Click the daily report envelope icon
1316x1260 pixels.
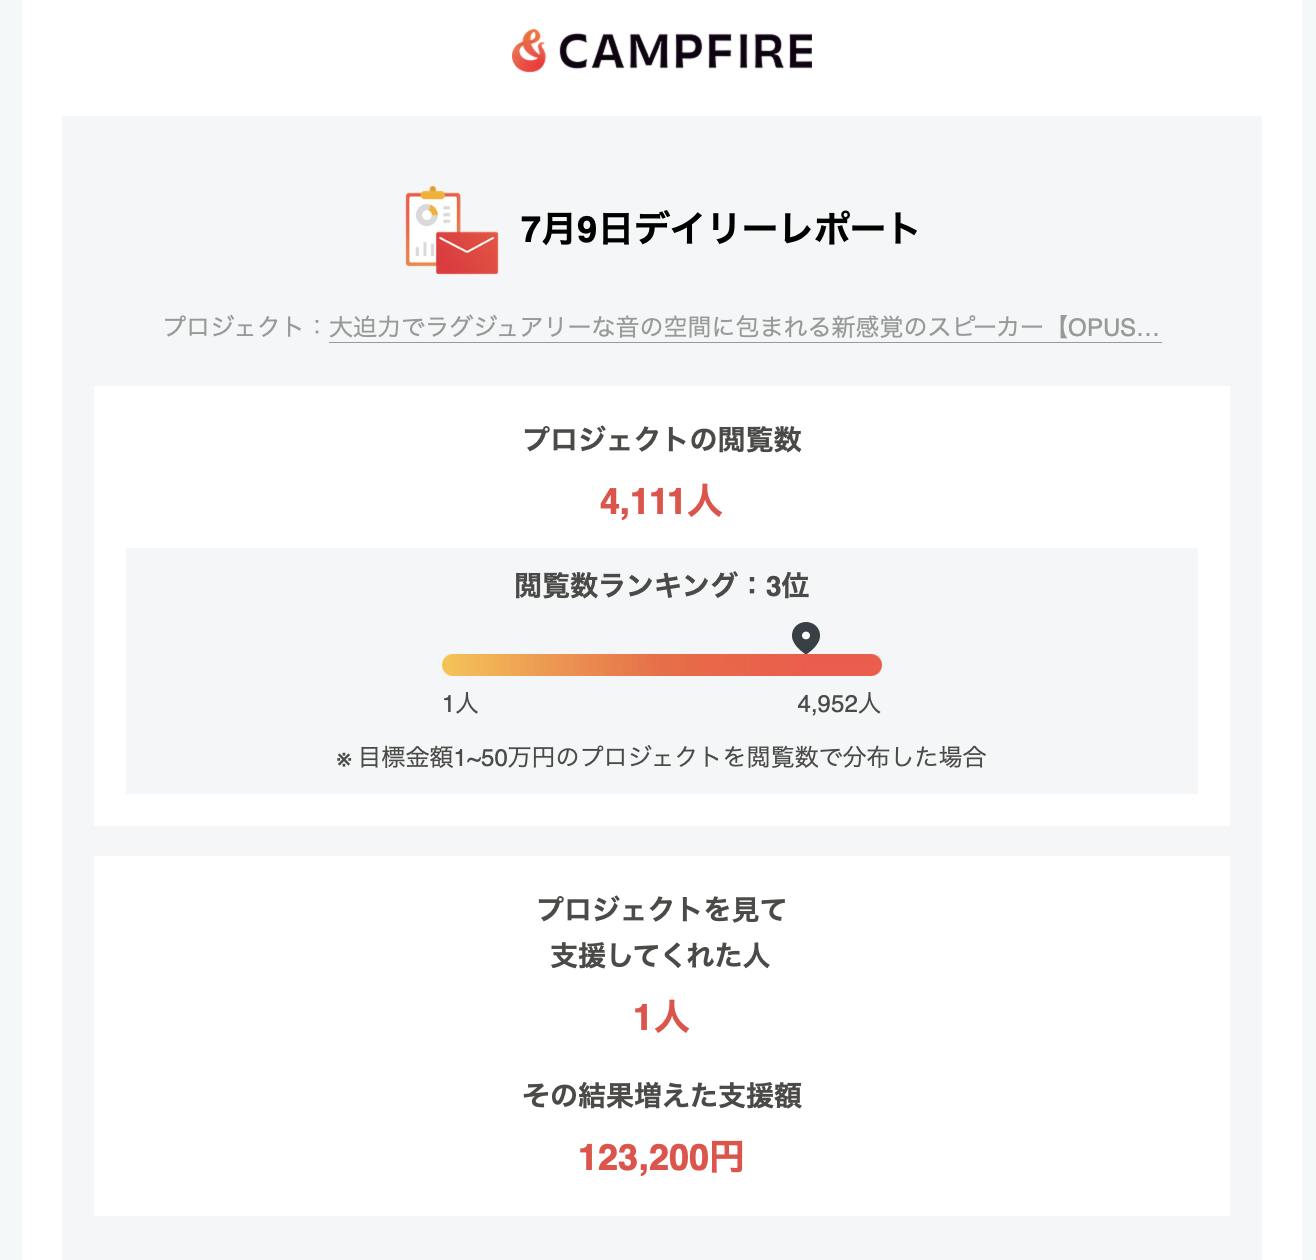coord(452,230)
